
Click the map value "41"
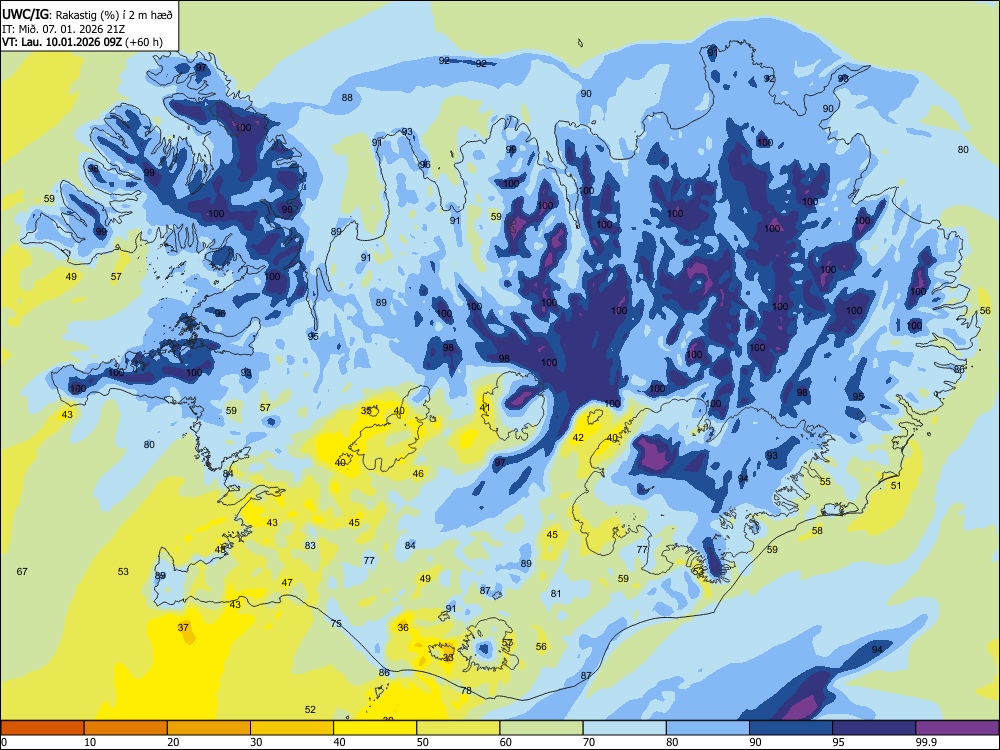[x=485, y=408]
